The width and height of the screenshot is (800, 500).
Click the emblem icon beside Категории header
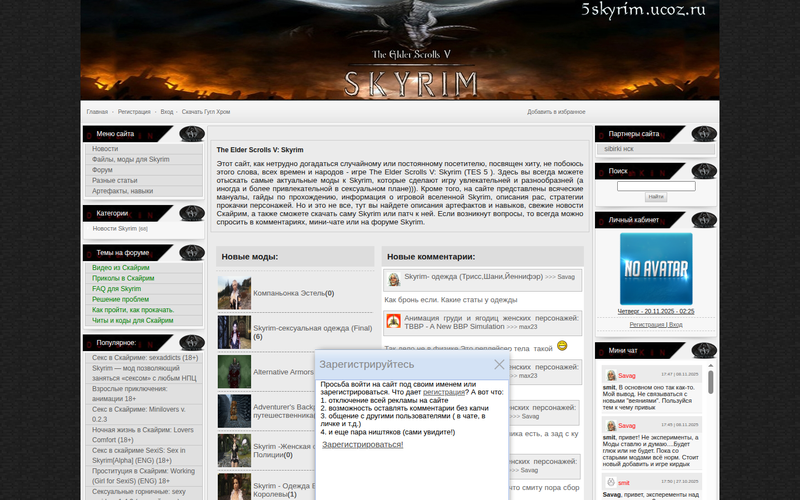pyautogui.click(x=191, y=213)
